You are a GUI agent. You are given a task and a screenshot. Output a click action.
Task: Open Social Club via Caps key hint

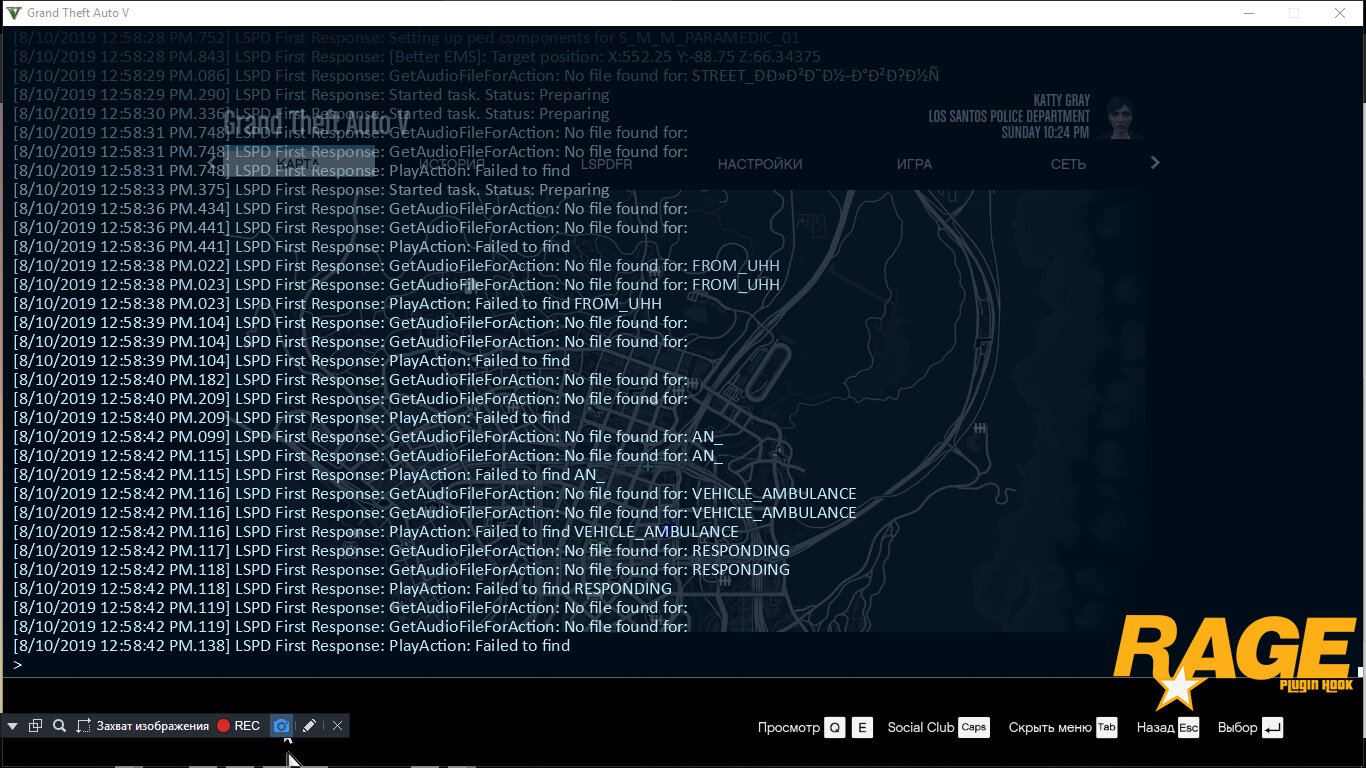[973, 728]
